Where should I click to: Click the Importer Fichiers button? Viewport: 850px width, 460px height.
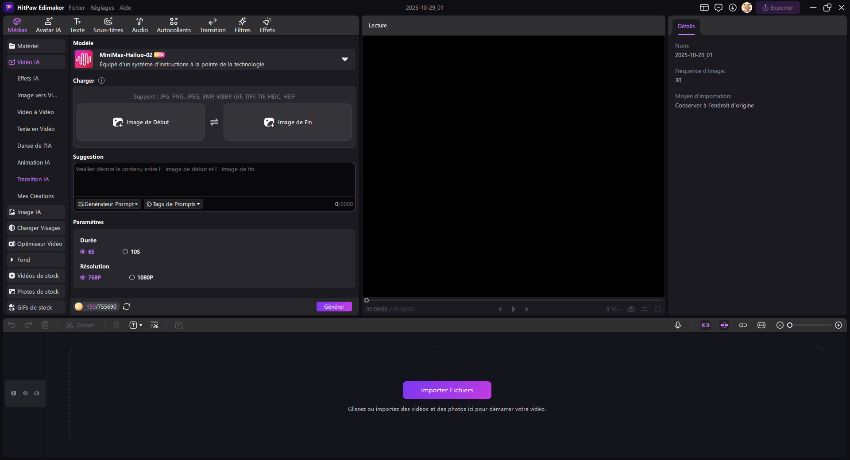[x=447, y=390]
